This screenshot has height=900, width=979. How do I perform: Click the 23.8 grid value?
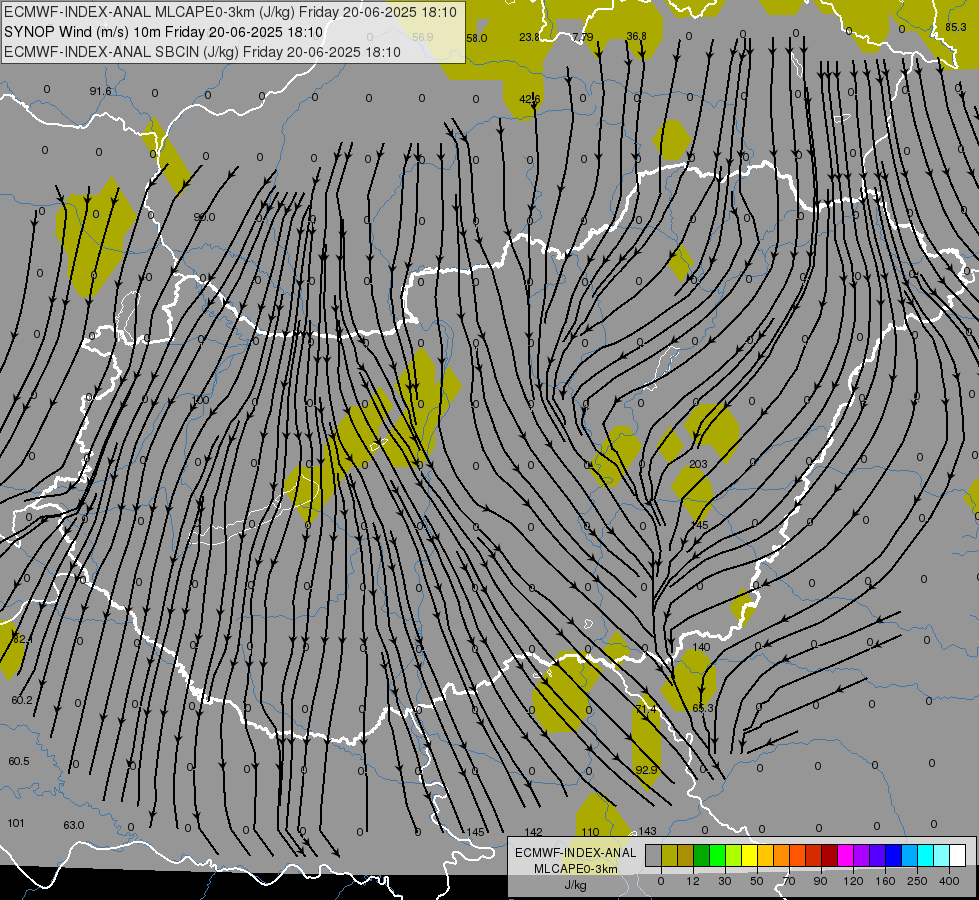tap(529, 37)
